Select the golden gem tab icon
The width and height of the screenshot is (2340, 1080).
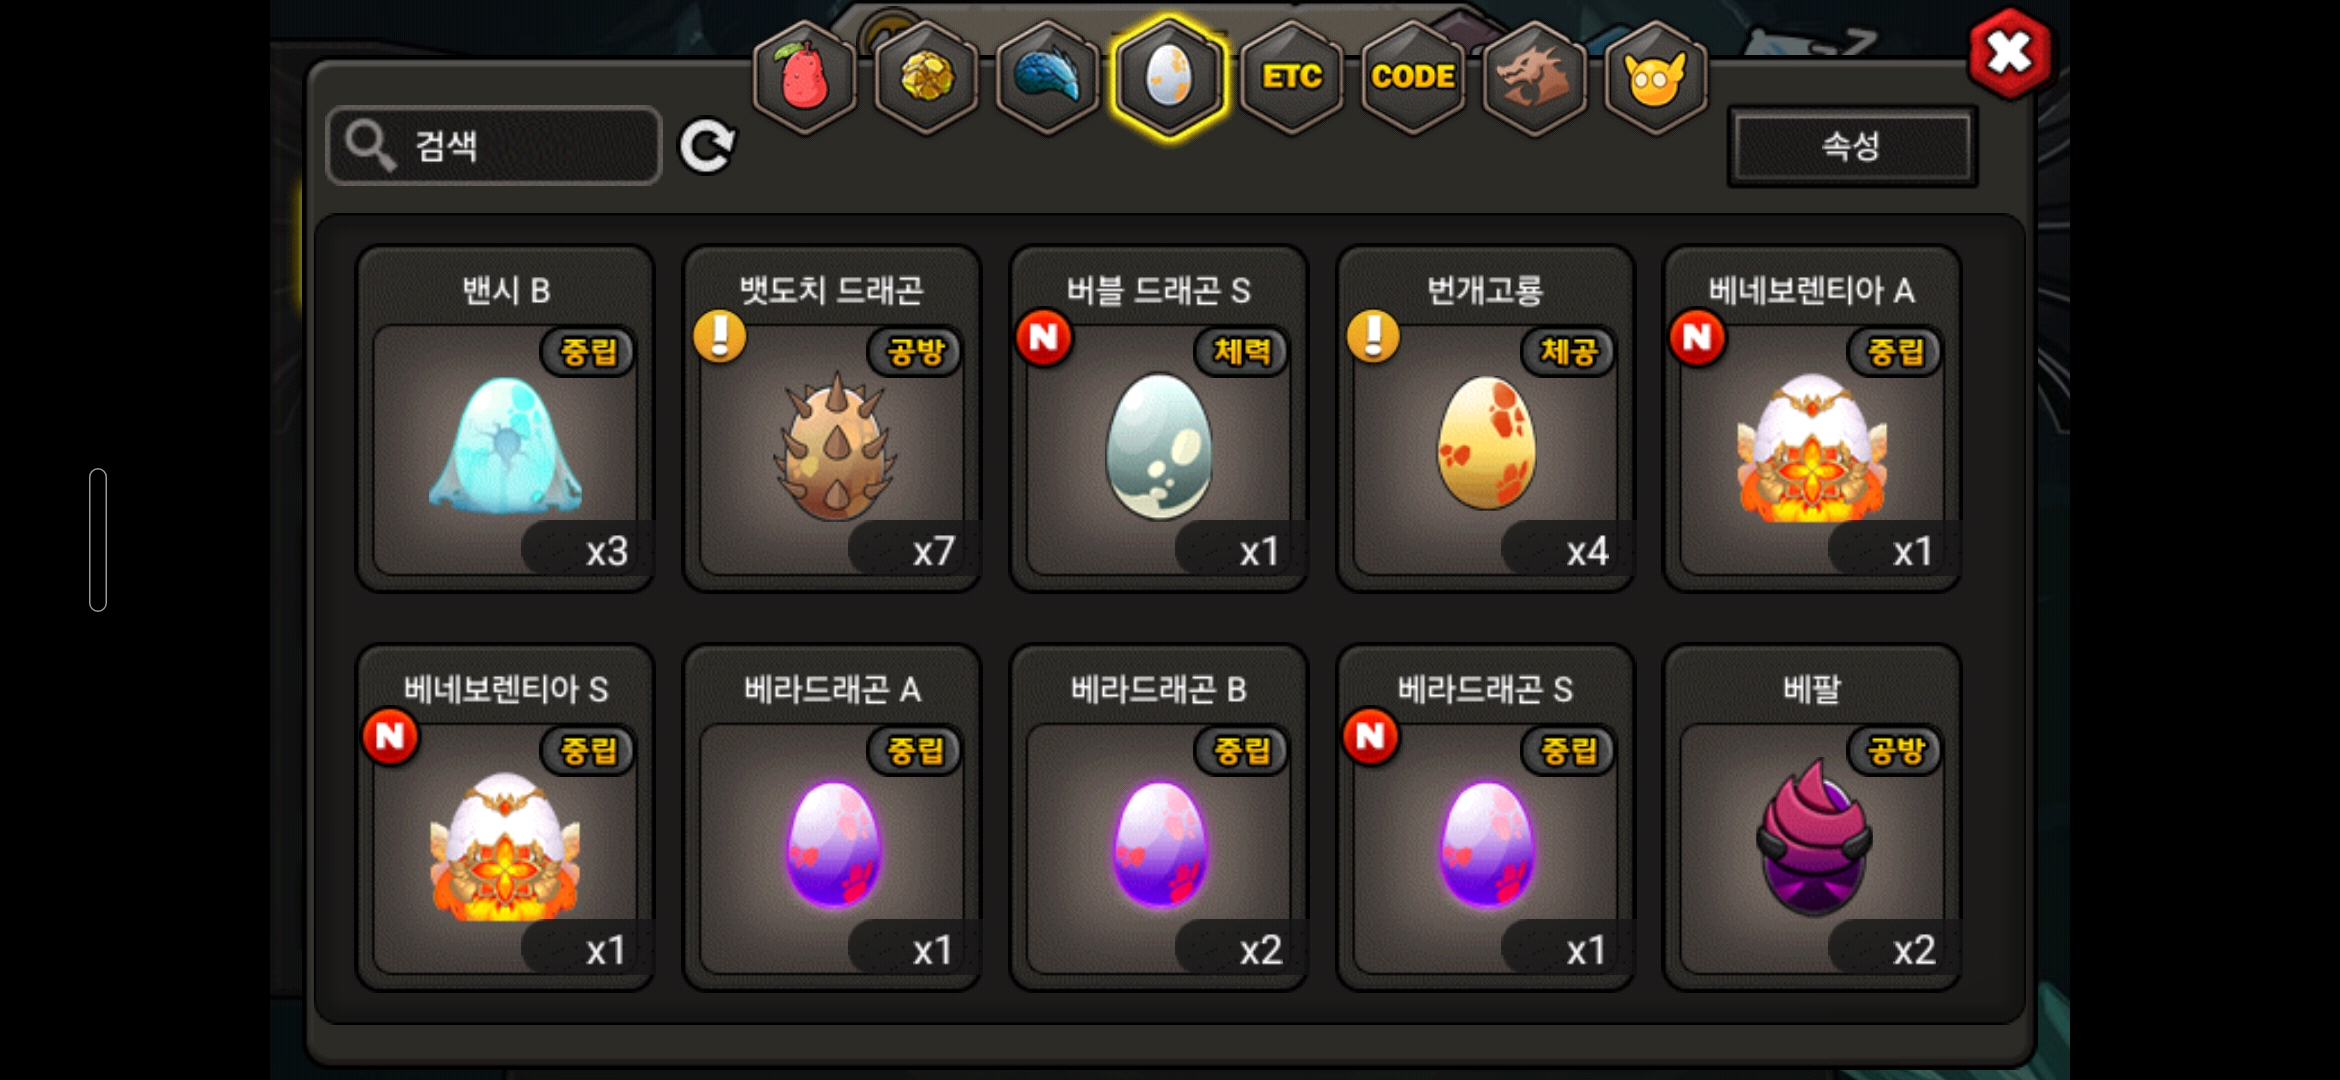click(x=927, y=77)
